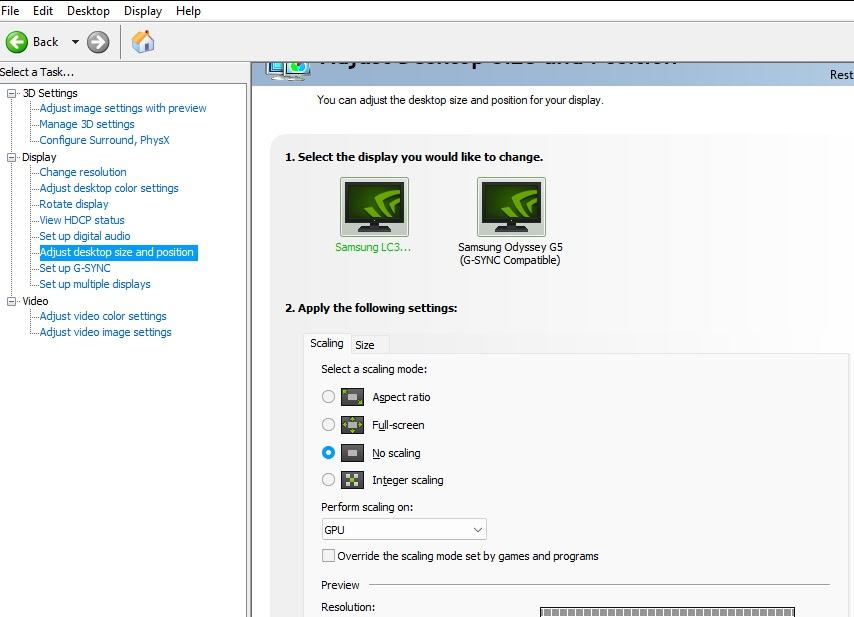Open Set up digital audio
854x617 pixels.
click(84, 236)
